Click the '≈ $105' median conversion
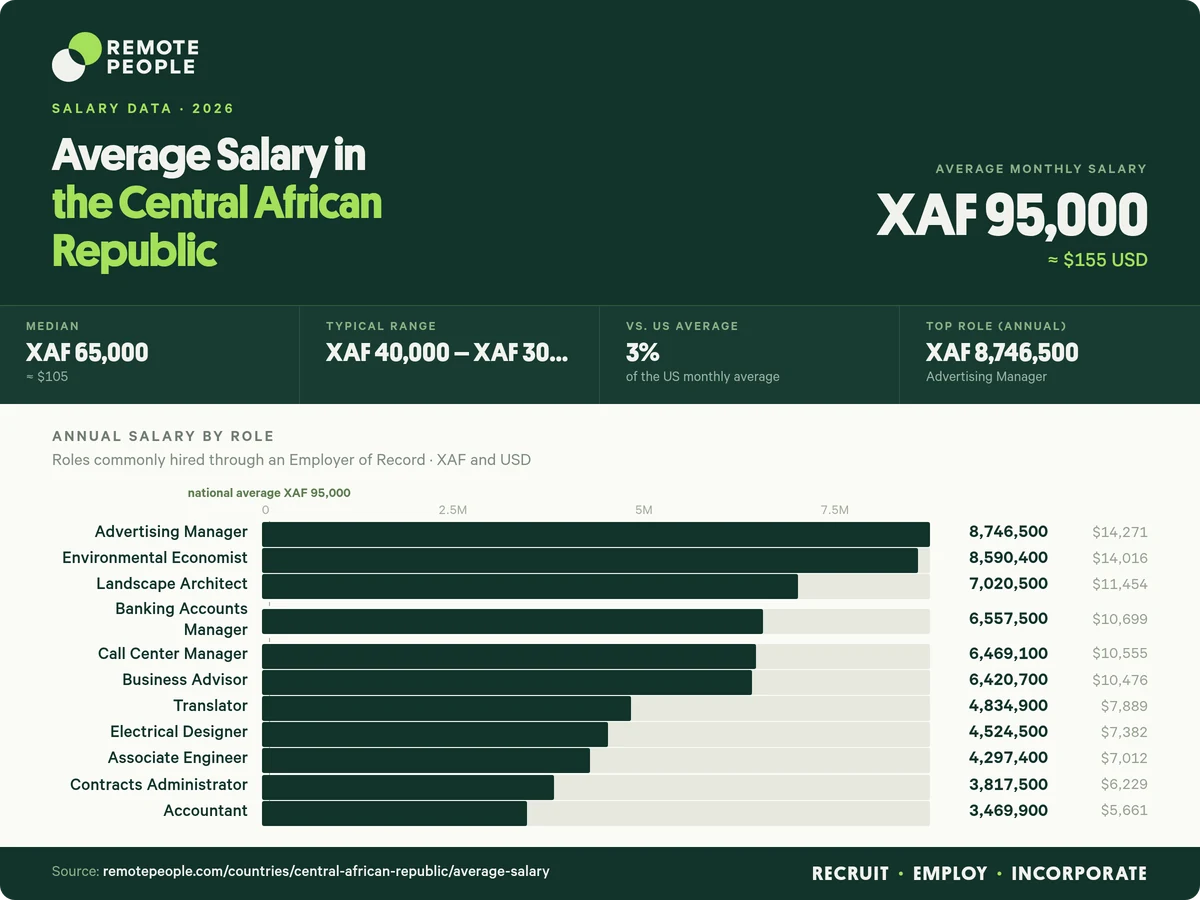This screenshot has height=900, width=1200. coord(47,377)
